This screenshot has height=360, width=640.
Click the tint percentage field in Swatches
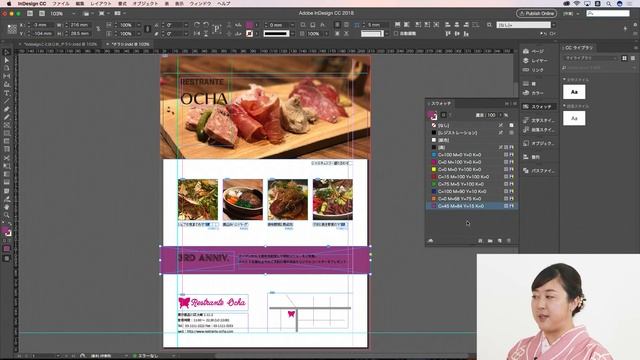coord(491,115)
